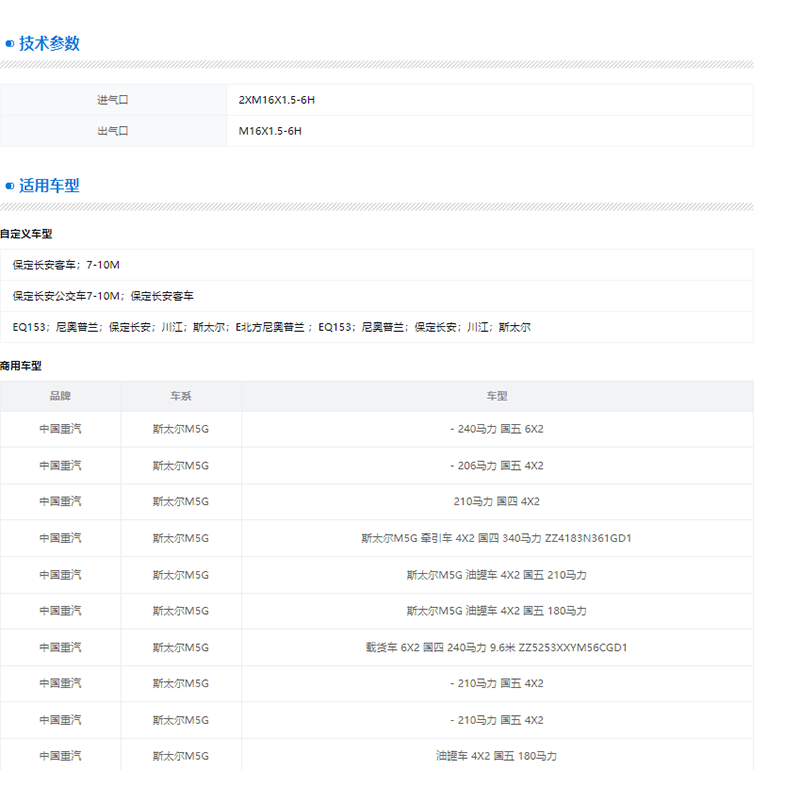The width and height of the screenshot is (800, 800).
Task: Select the 自定义车型 subheading
Action: pyautogui.click(x=26, y=234)
